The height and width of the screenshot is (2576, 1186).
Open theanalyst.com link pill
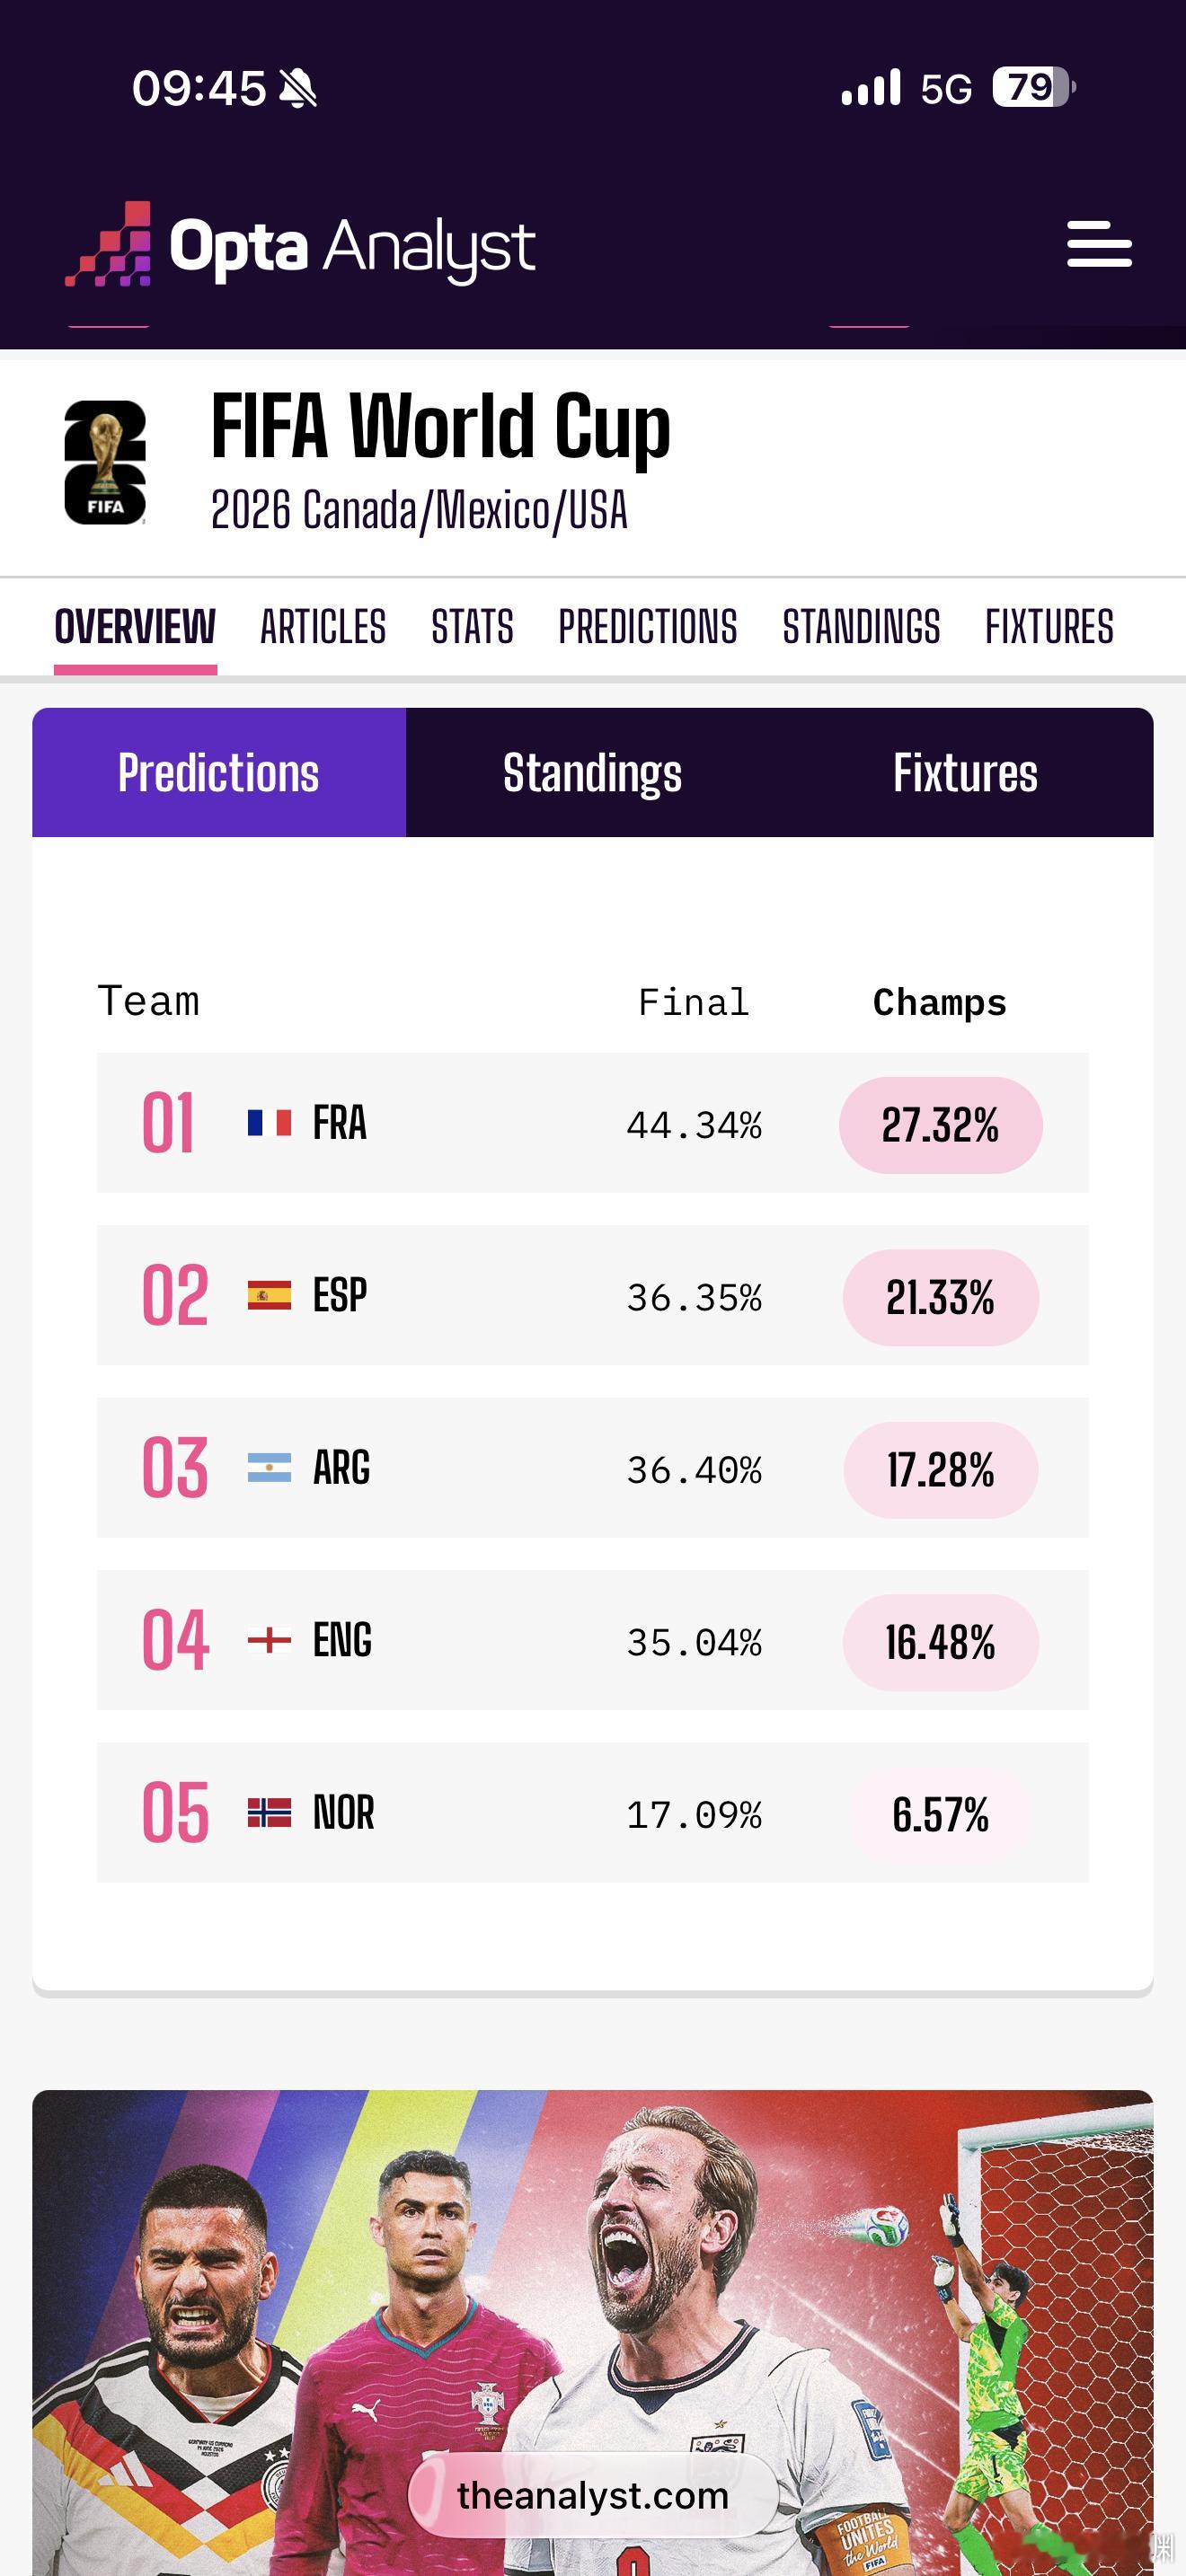(x=593, y=2495)
